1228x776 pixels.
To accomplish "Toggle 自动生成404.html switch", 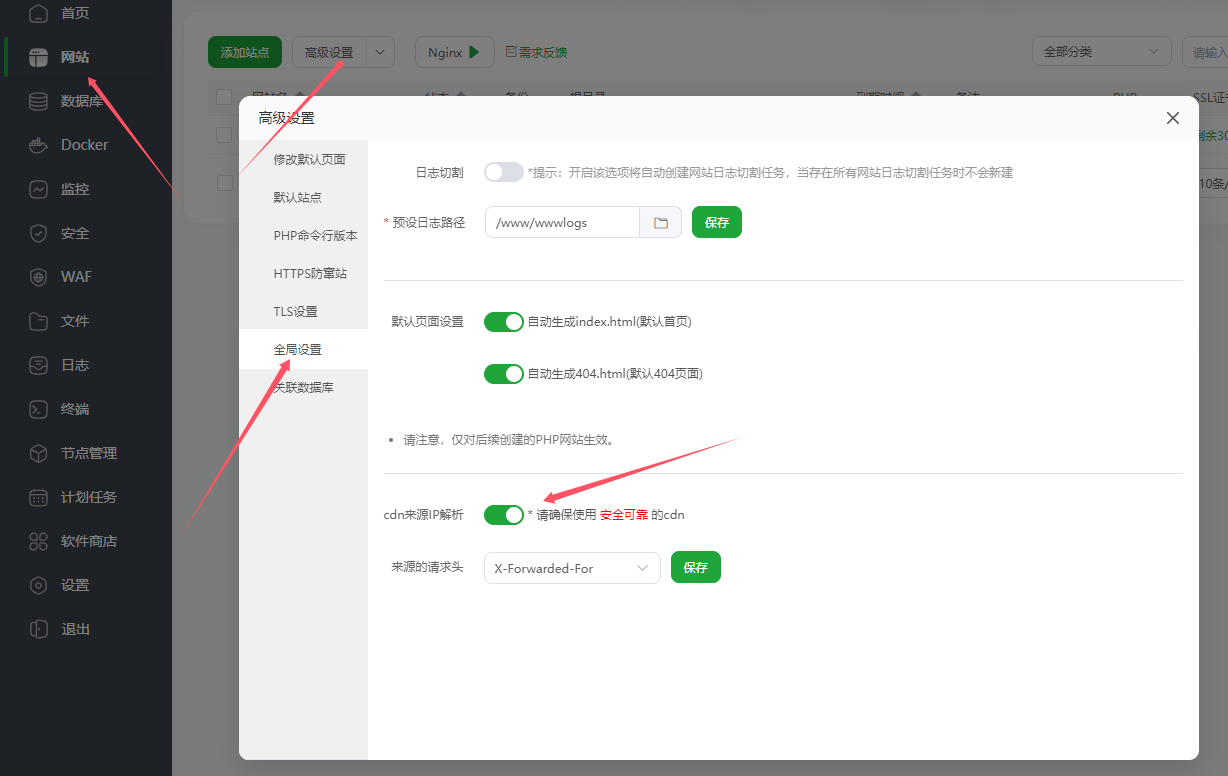I will [504, 374].
